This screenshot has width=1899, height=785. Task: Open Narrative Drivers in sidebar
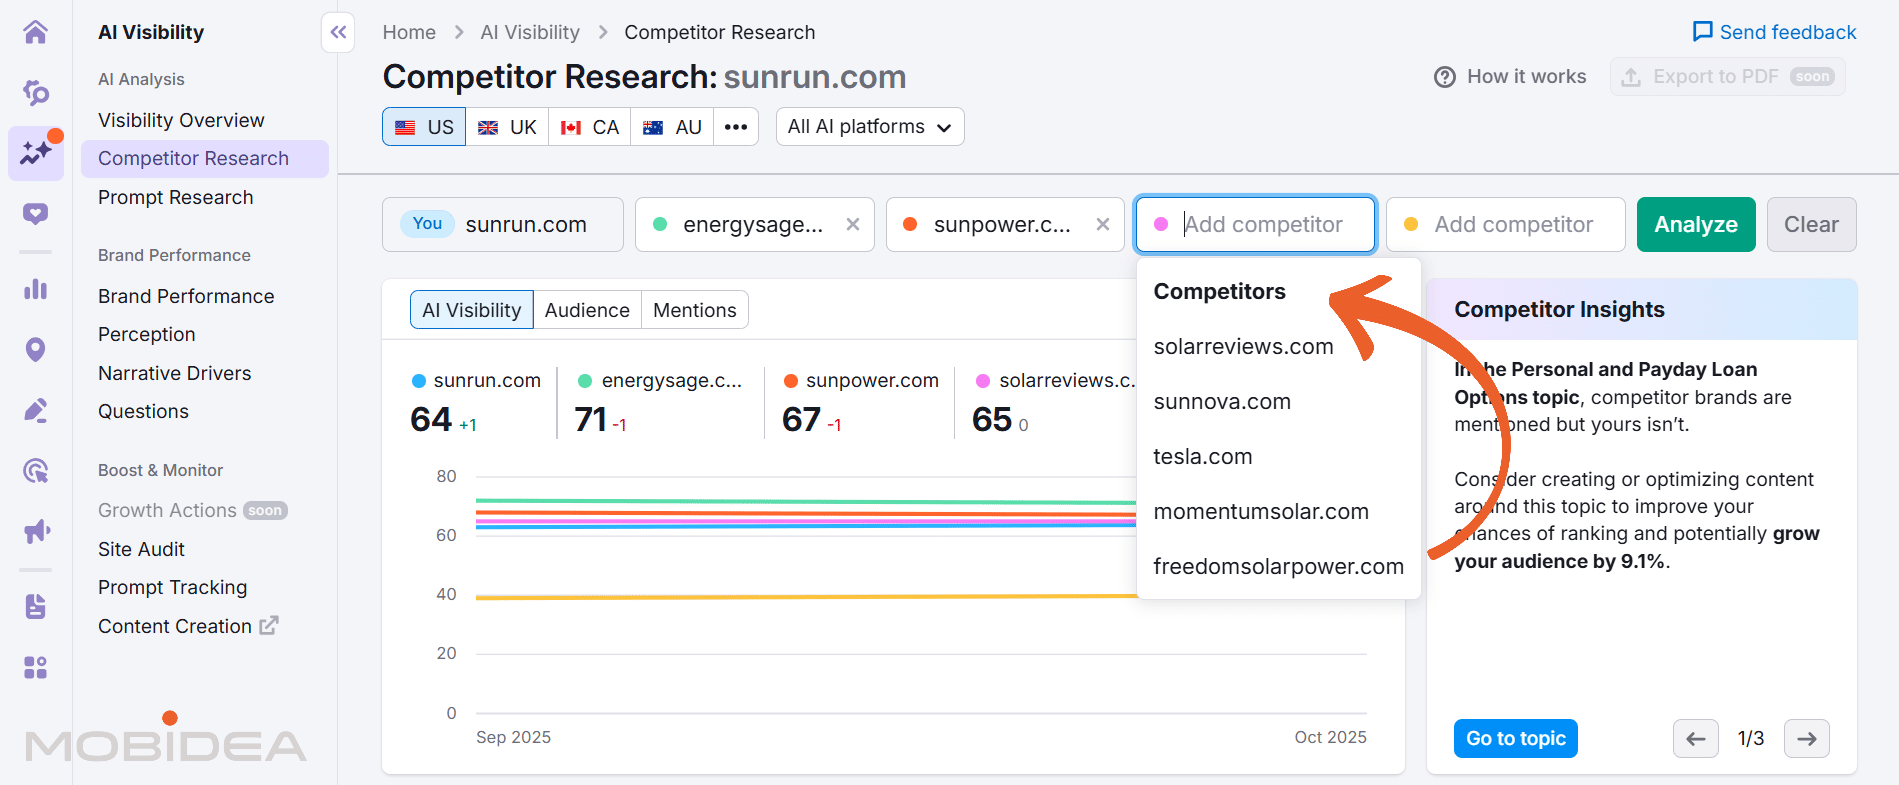pyautogui.click(x=175, y=373)
